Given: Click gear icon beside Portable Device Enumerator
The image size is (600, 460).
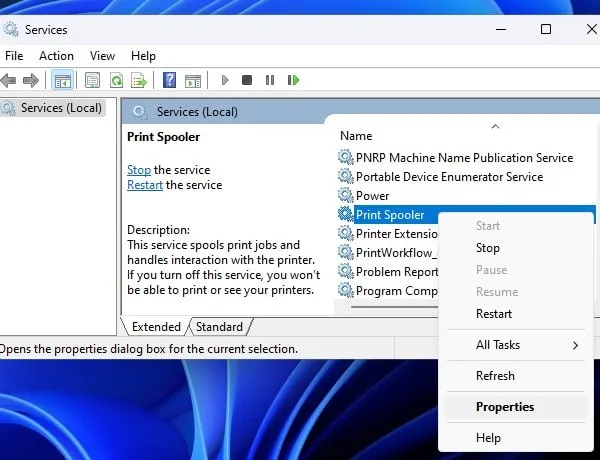Looking at the screenshot, I should pos(346,176).
